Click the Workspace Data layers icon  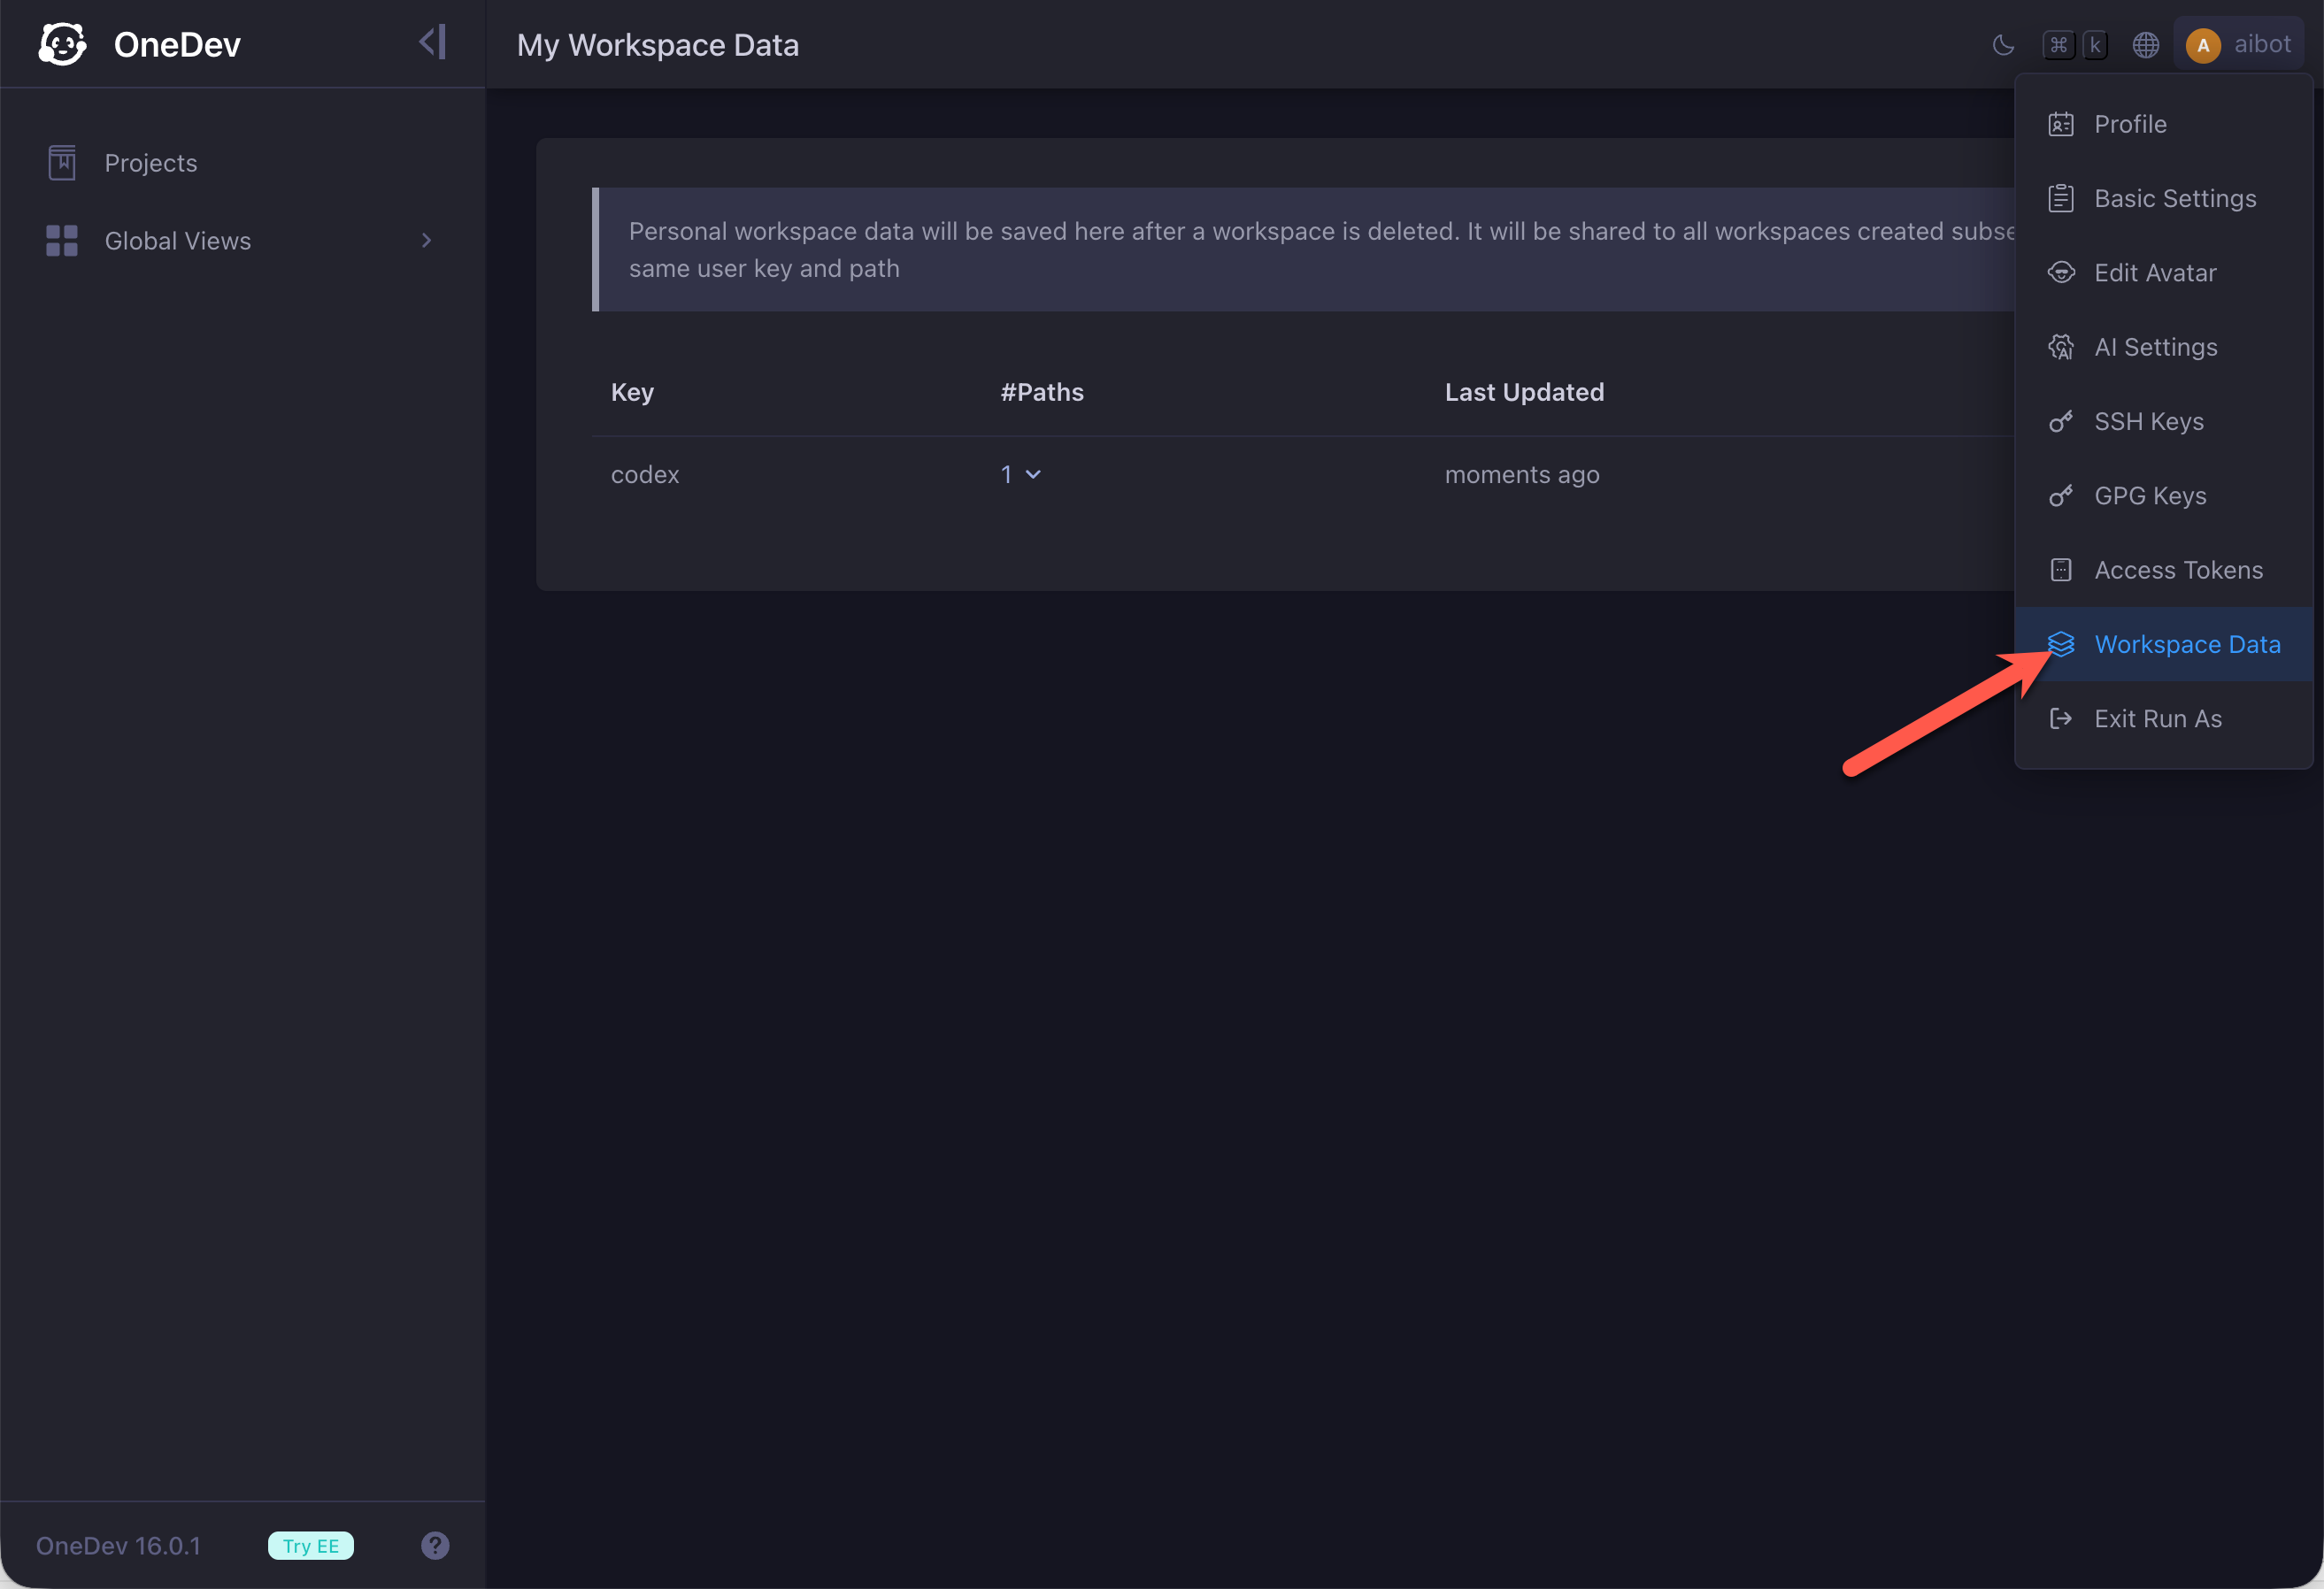pyautogui.click(x=2061, y=644)
